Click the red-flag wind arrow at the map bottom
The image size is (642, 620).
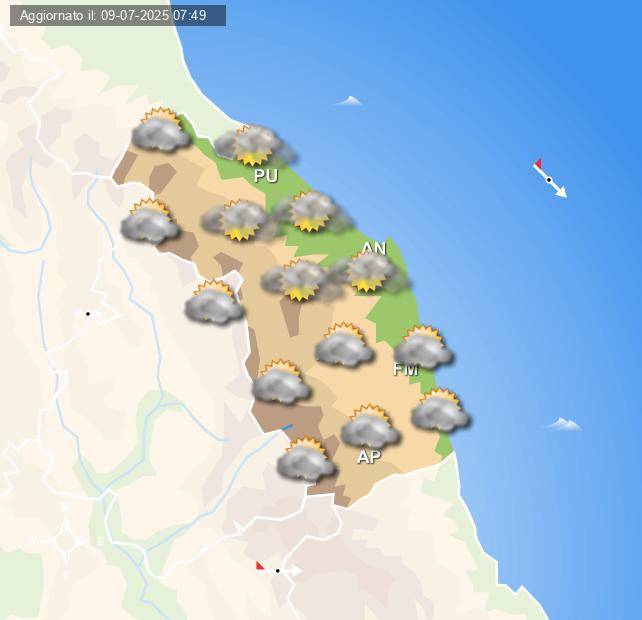click(278, 569)
